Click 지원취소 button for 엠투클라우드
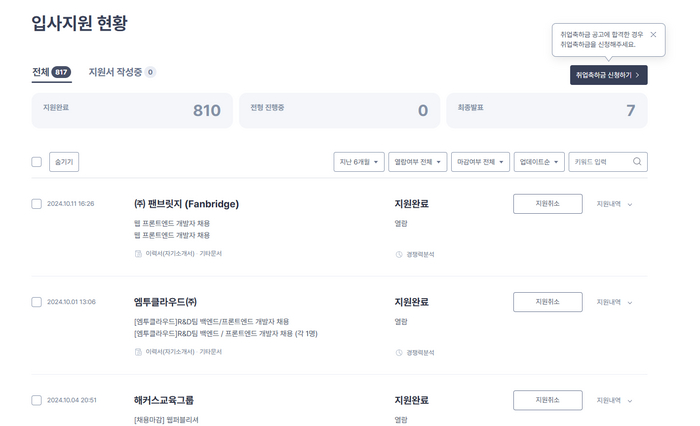This screenshot has width=700, height=426. click(547, 302)
